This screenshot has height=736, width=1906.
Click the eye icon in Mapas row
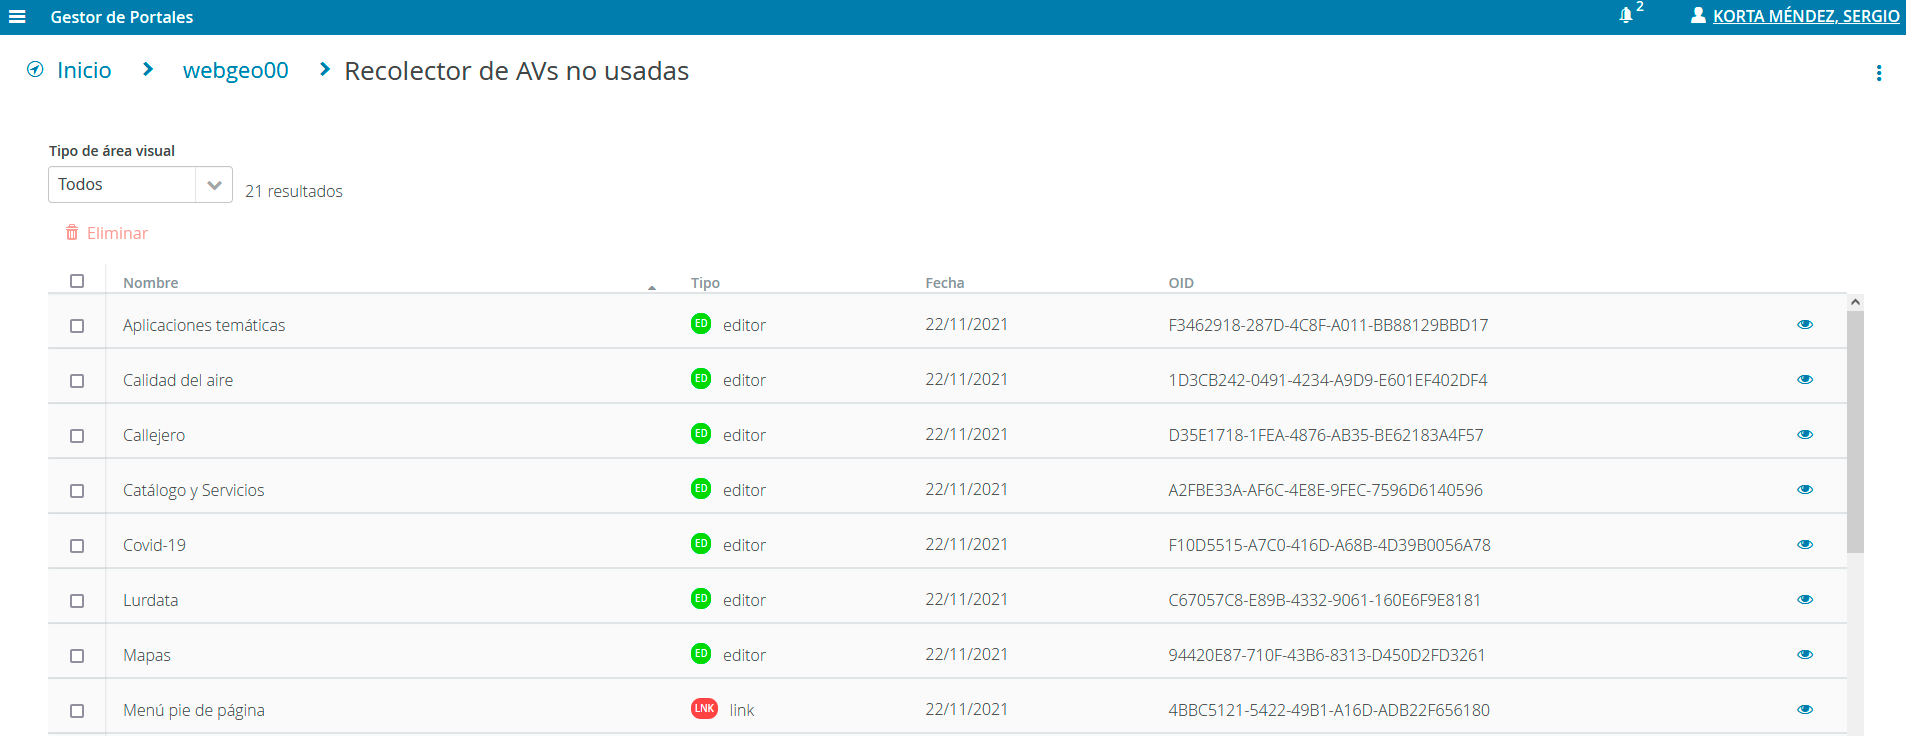(x=1804, y=655)
